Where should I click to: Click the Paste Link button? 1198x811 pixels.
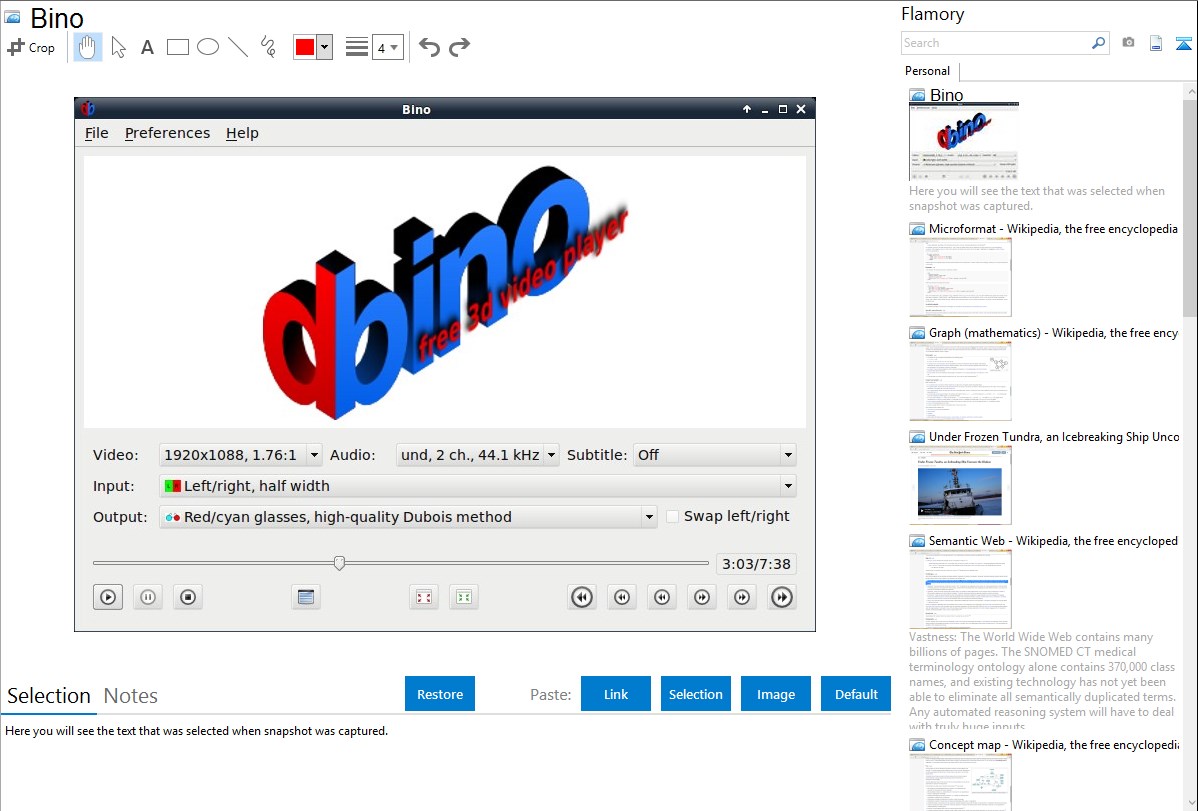[616, 694]
